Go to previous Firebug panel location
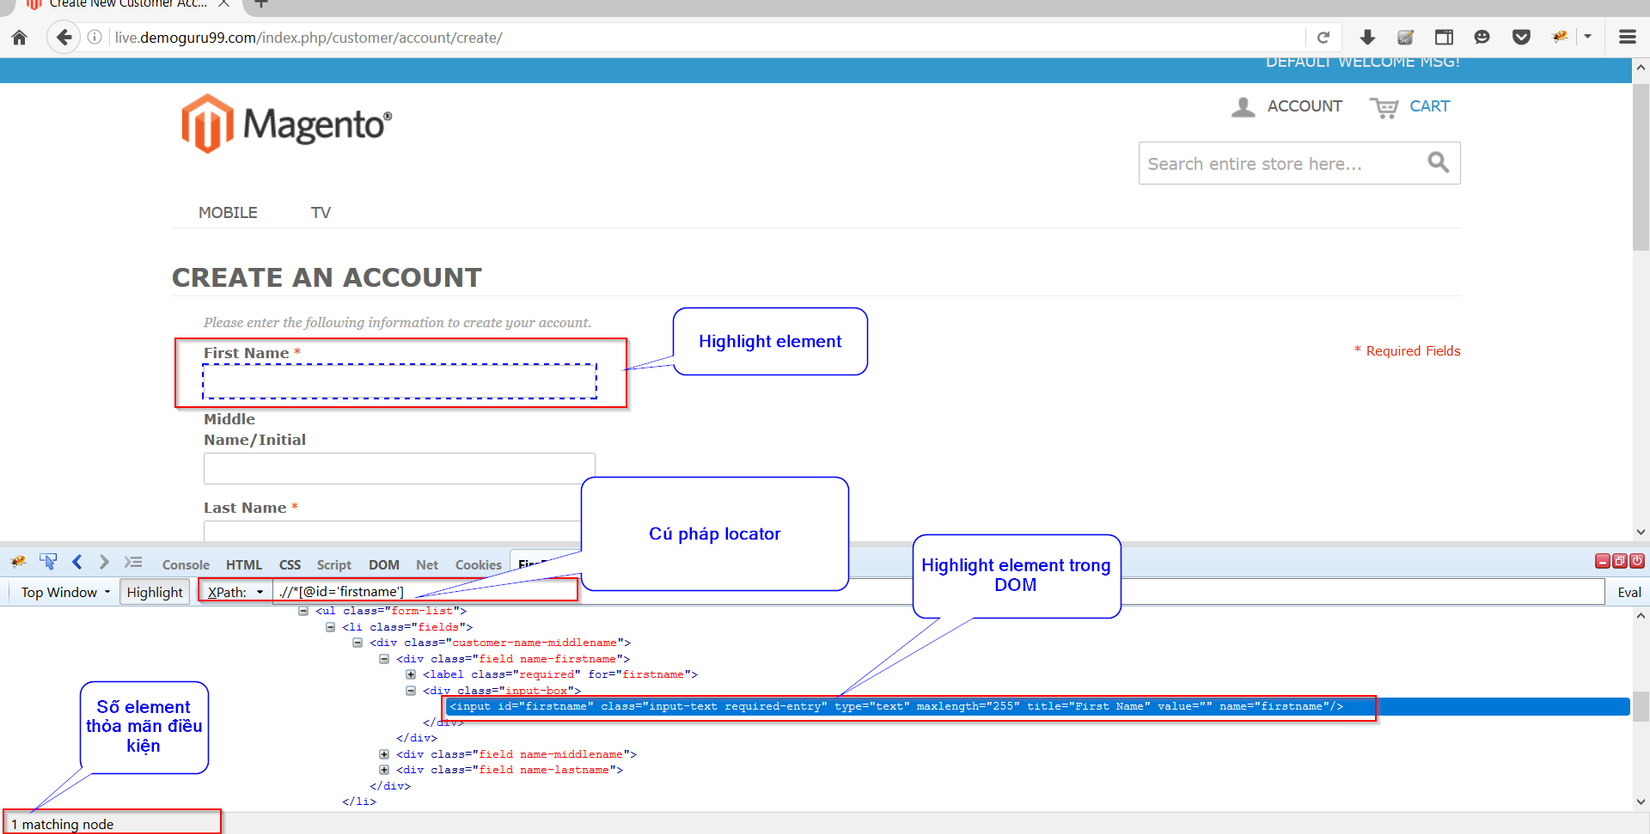This screenshot has width=1650, height=834. coord(77,562)
